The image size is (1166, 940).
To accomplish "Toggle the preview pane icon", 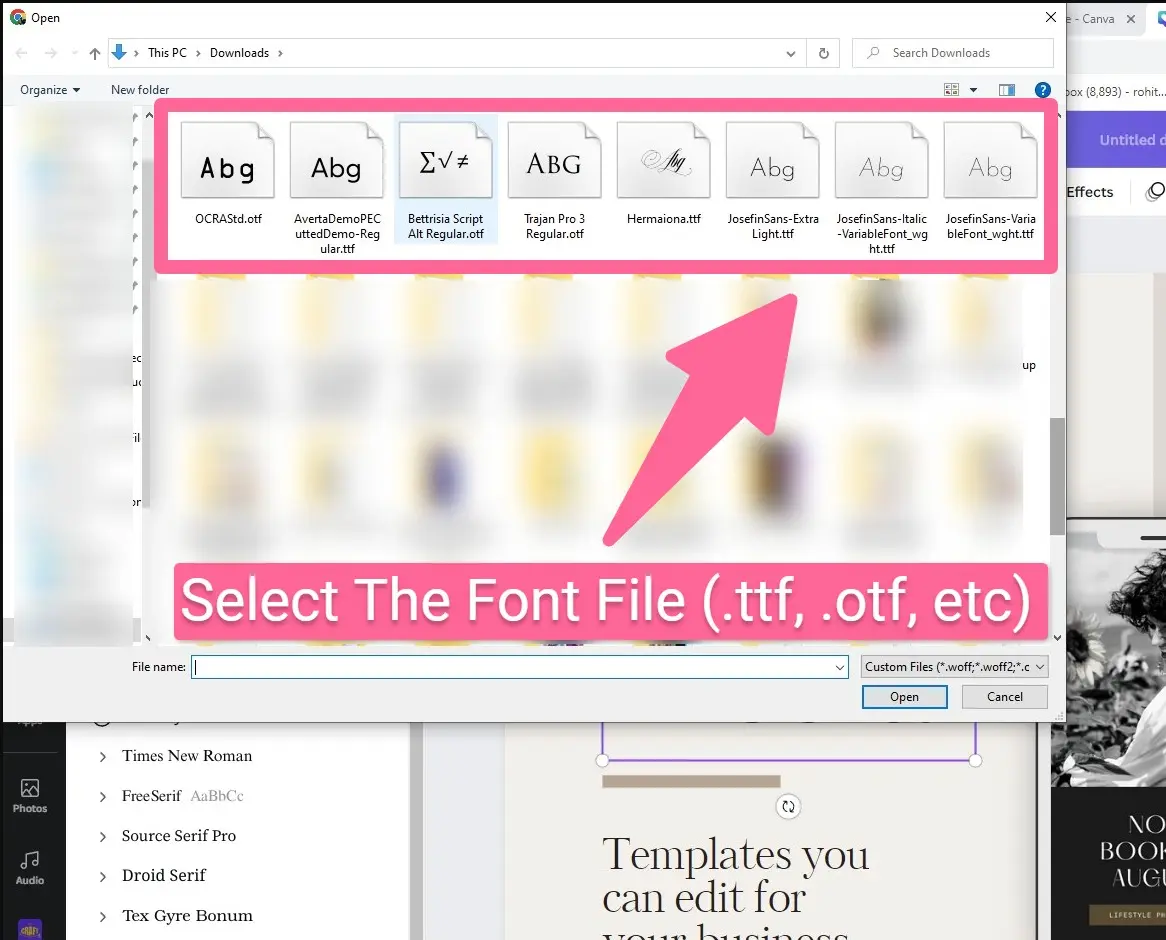I will tap(1007, 90).
